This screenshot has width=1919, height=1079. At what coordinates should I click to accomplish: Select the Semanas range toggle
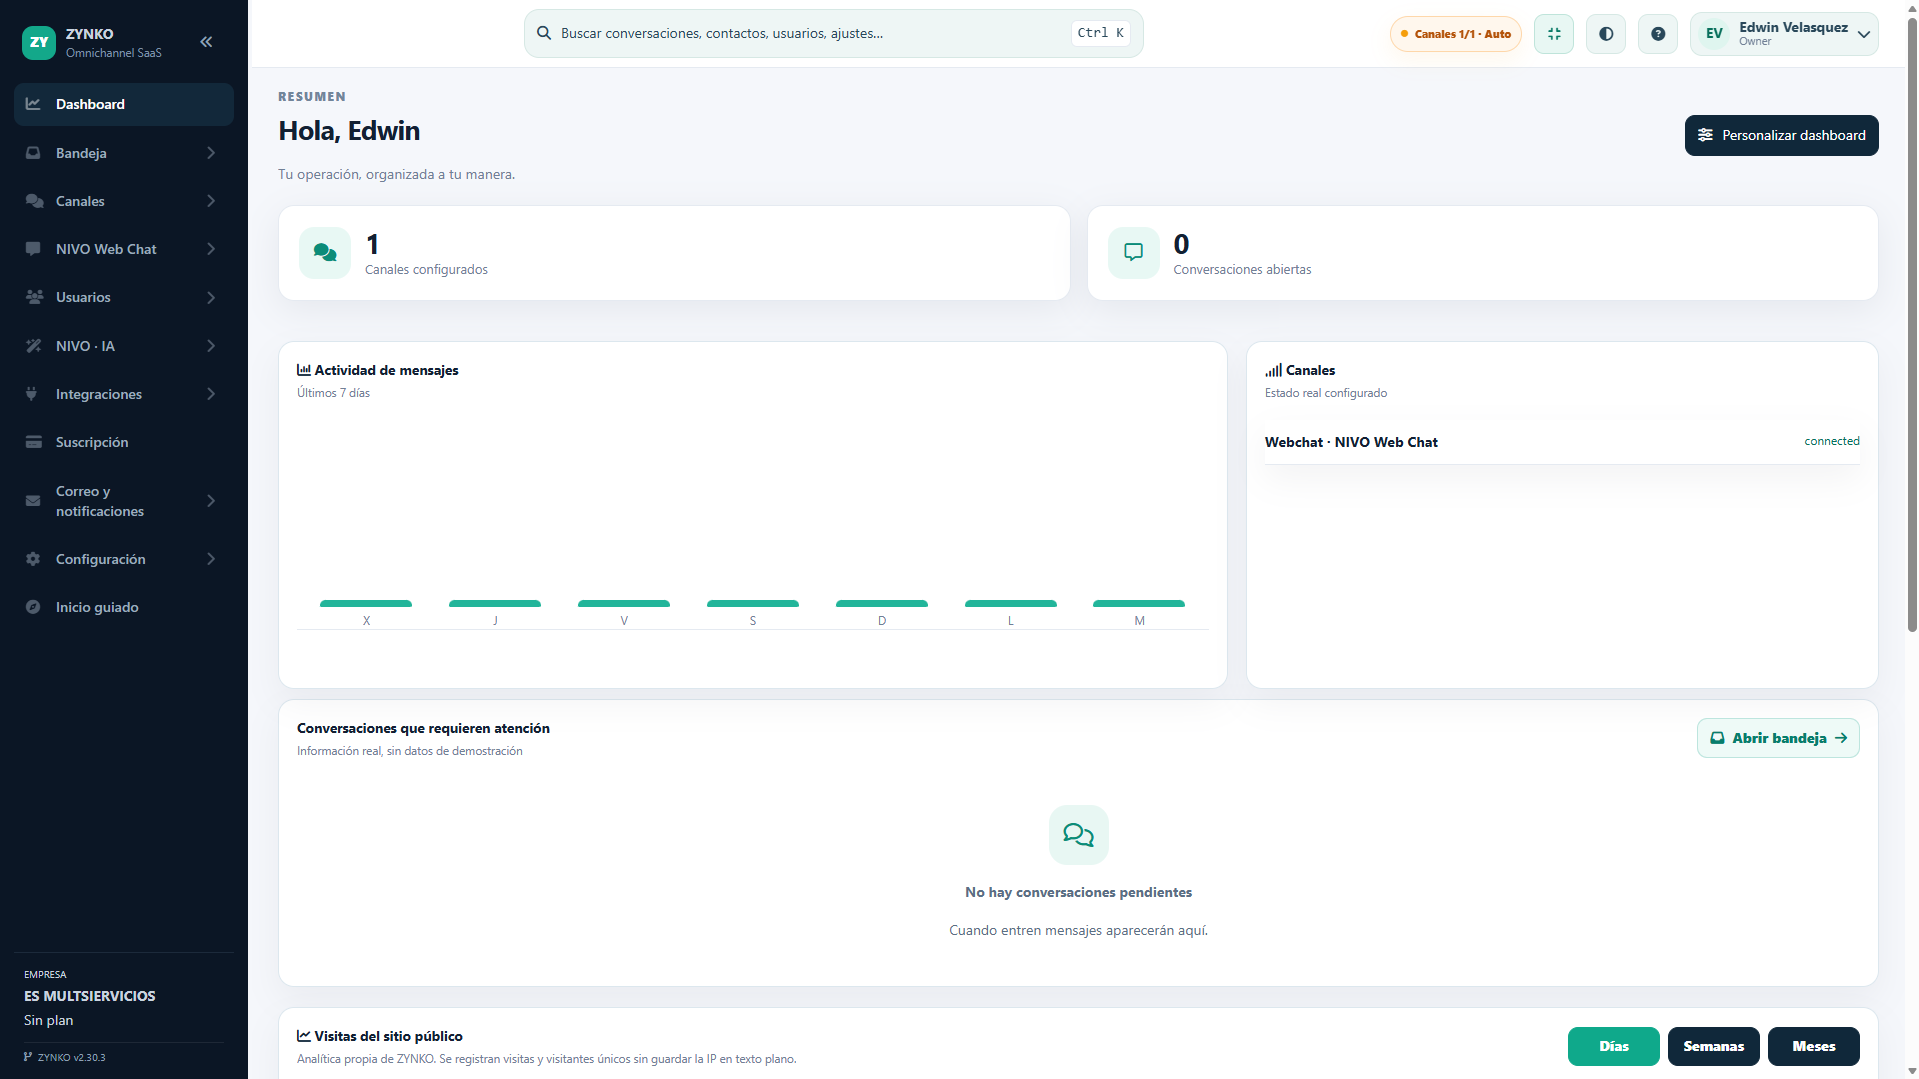click(1713, 1046)
